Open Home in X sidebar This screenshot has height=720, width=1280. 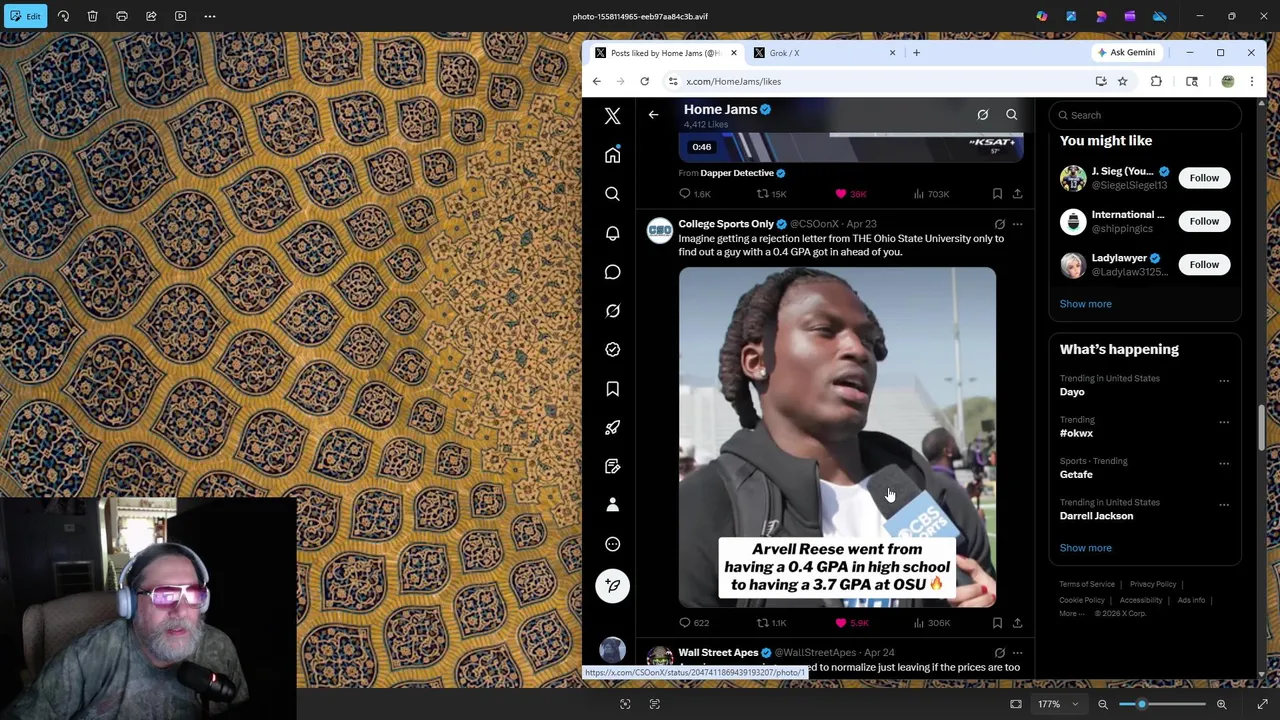tap(612, 155)
